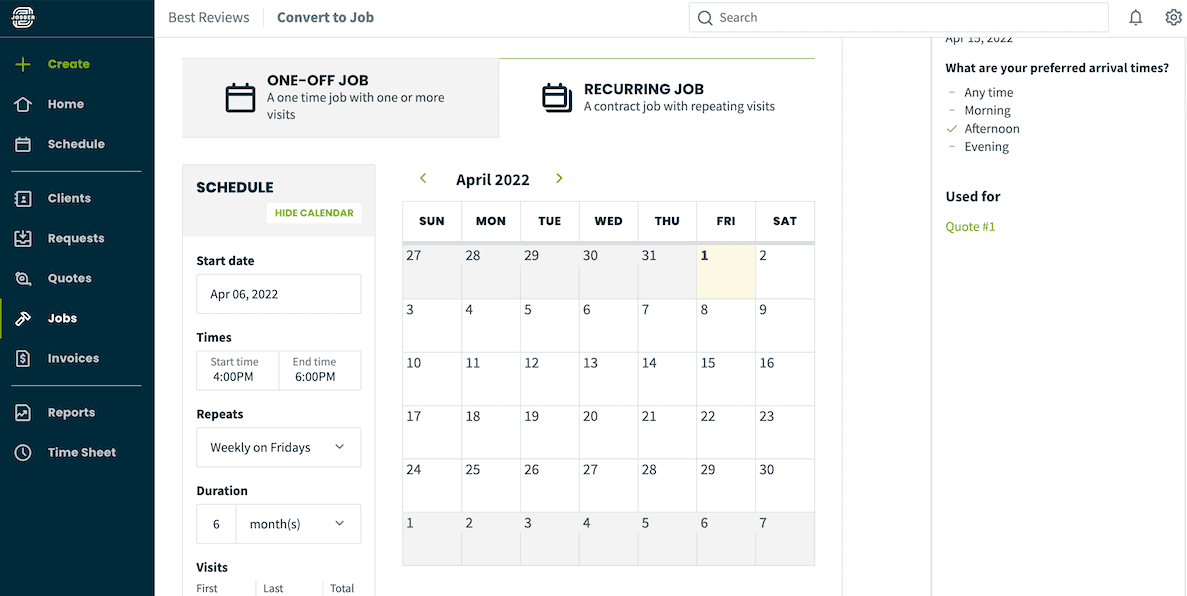Click the Hide Calendar button
The image size is (1187, 596).
[x=314, y=213]
